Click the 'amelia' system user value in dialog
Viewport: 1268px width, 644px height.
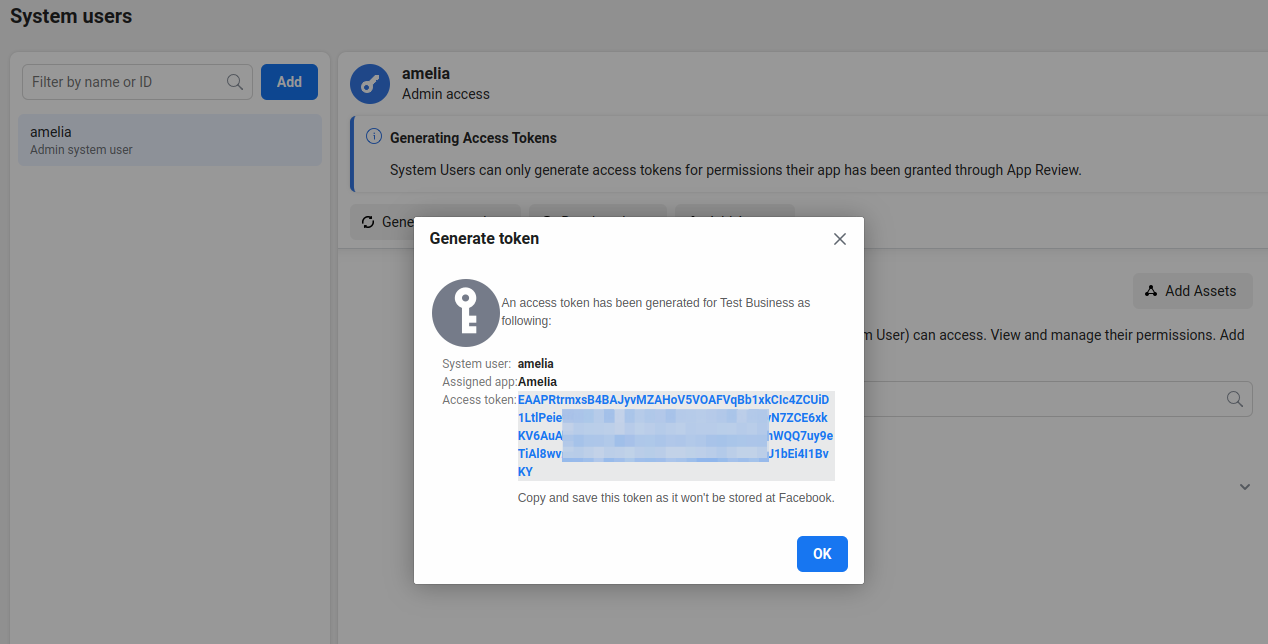(536, 364)
